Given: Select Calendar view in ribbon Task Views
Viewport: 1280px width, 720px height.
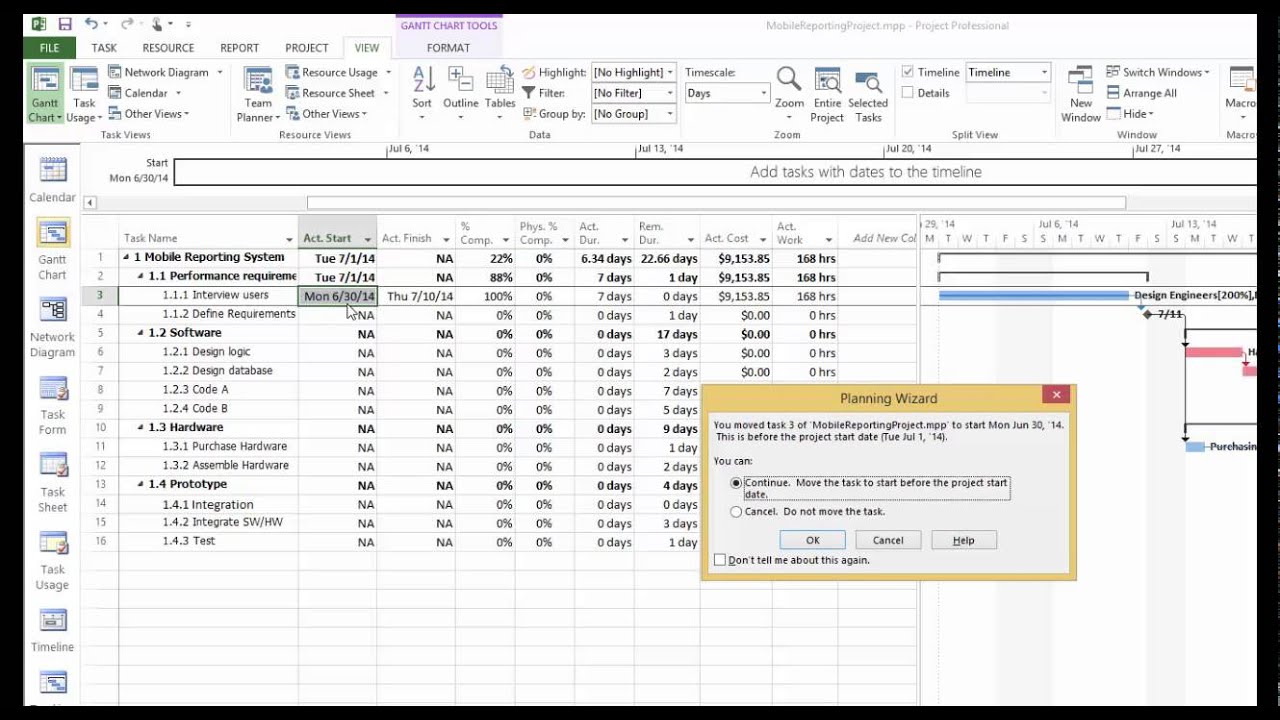Looking at the screenshot, I should point(145,93).
